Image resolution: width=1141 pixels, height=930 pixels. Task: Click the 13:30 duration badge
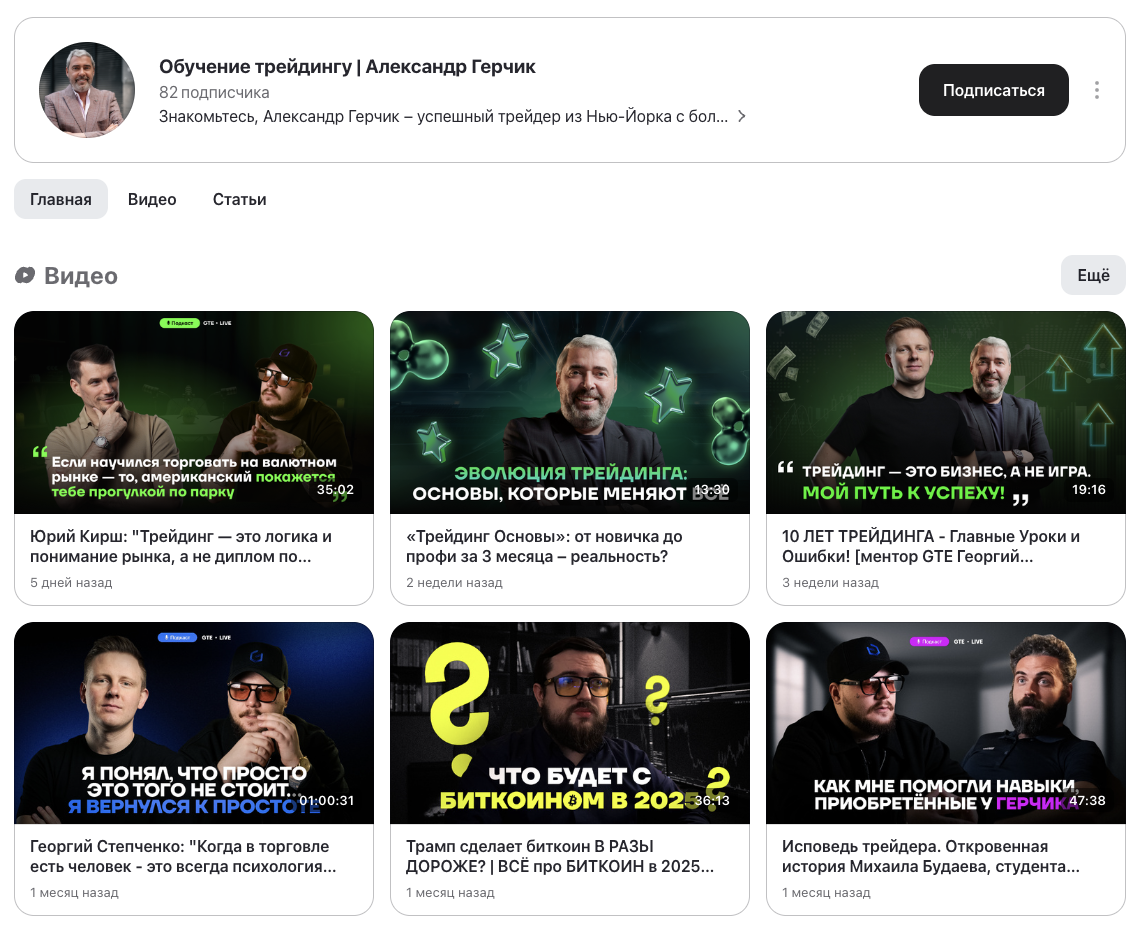point(712,490)
